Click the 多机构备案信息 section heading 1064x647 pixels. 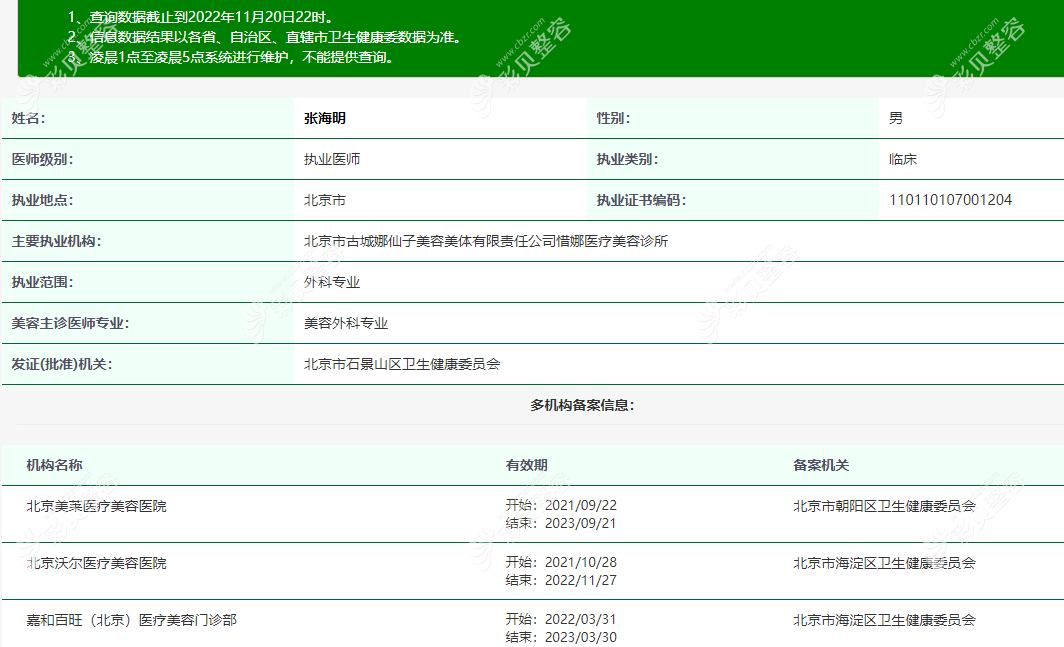tap(582, 405)
